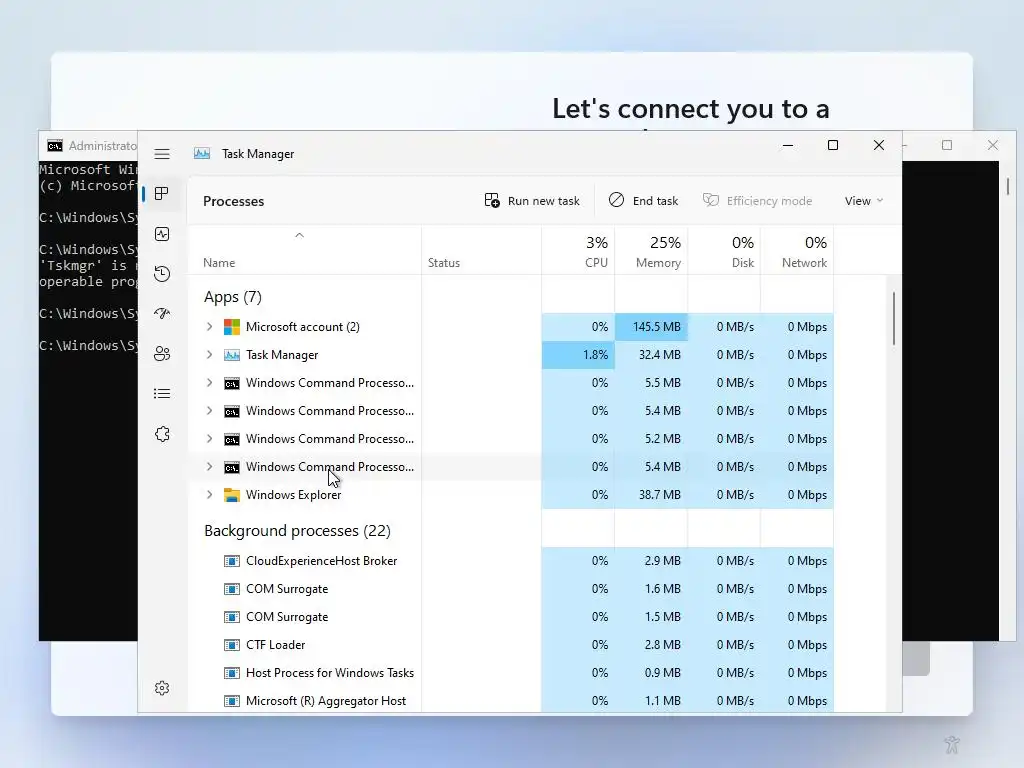Screen dimensions: 1024x768
Task: Click the column sort direction arrow
Action: (300, 235)
